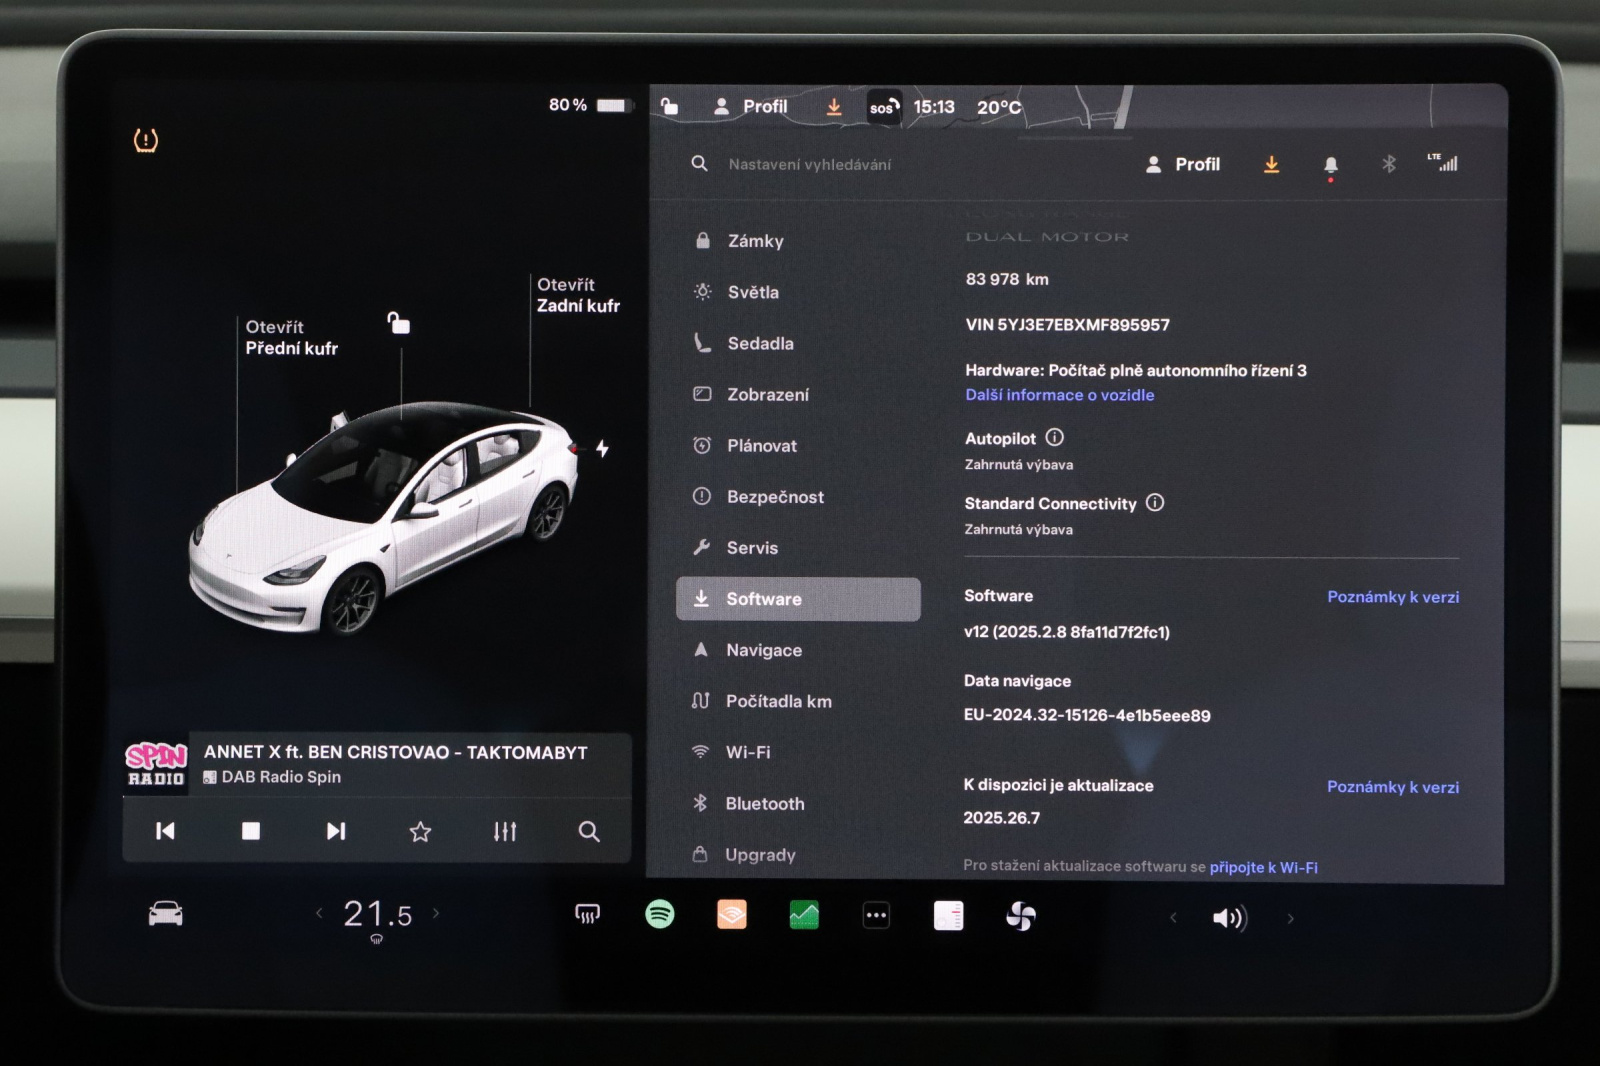Tap the defrost icon in bottom bar
Screen dimensions: 1600x1066
(587, 914)
